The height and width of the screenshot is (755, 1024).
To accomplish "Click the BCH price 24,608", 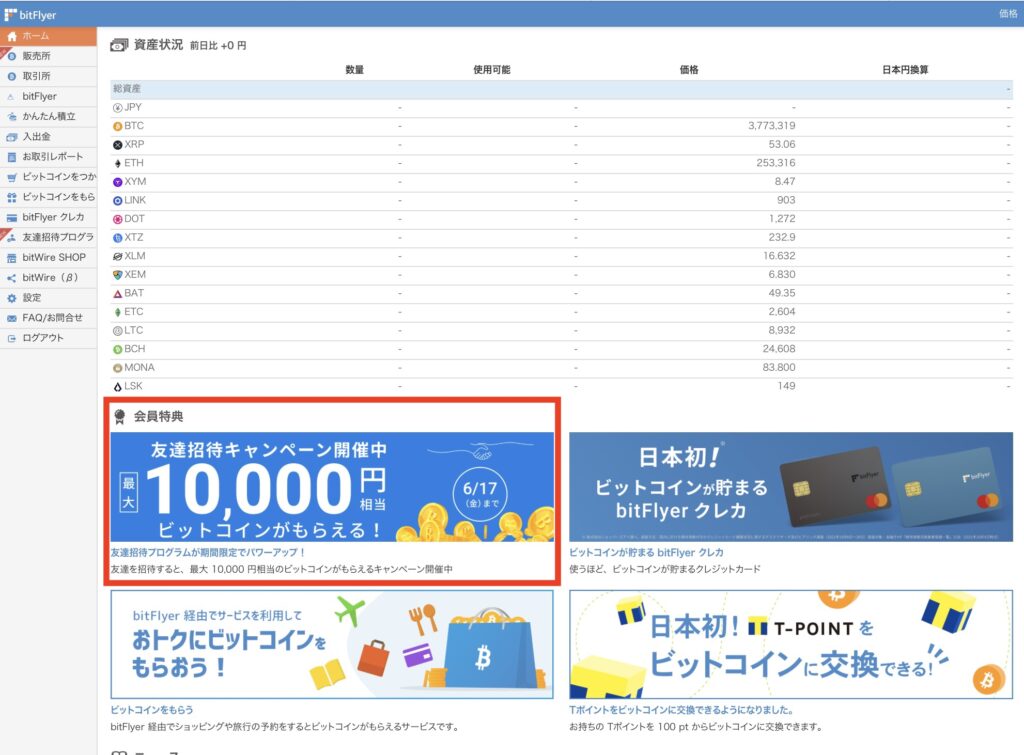I will point(779,349).
